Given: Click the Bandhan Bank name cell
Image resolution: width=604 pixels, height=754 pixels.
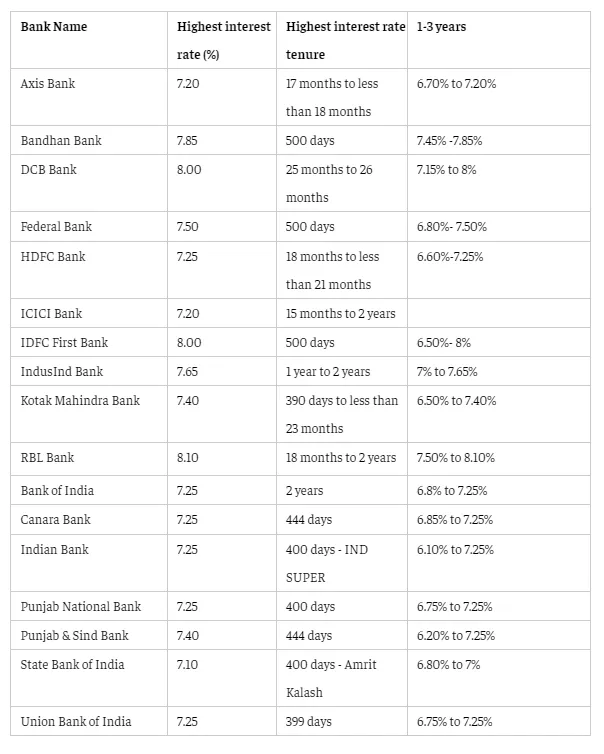Looking at the screenshot, I should (x=89, y=140).
